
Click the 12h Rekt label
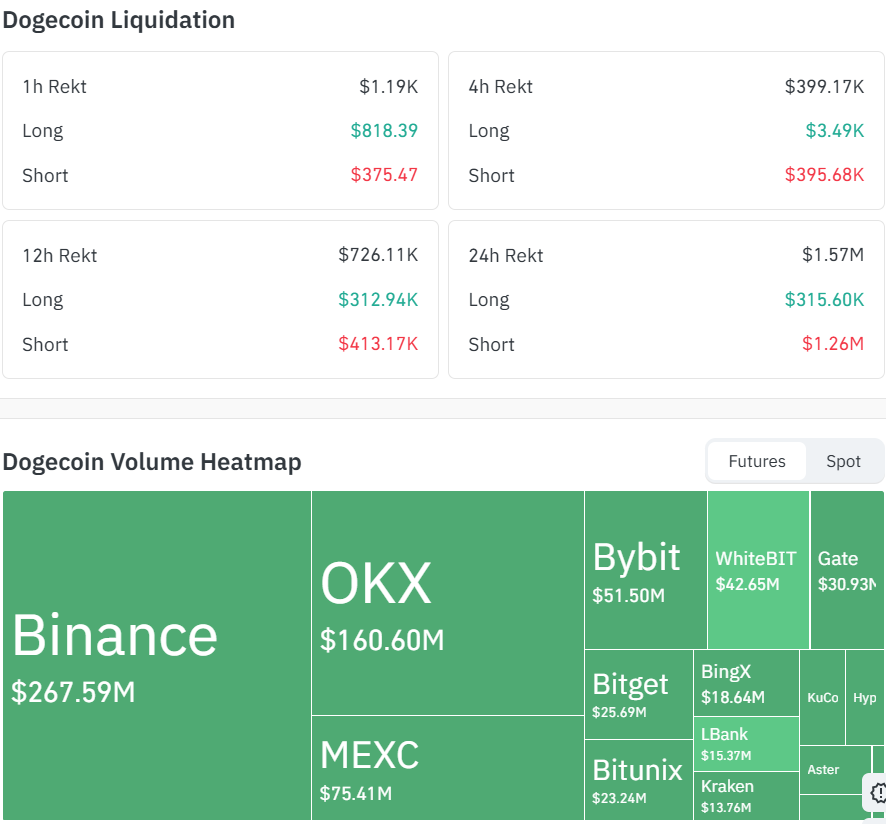tap(60, 255)
